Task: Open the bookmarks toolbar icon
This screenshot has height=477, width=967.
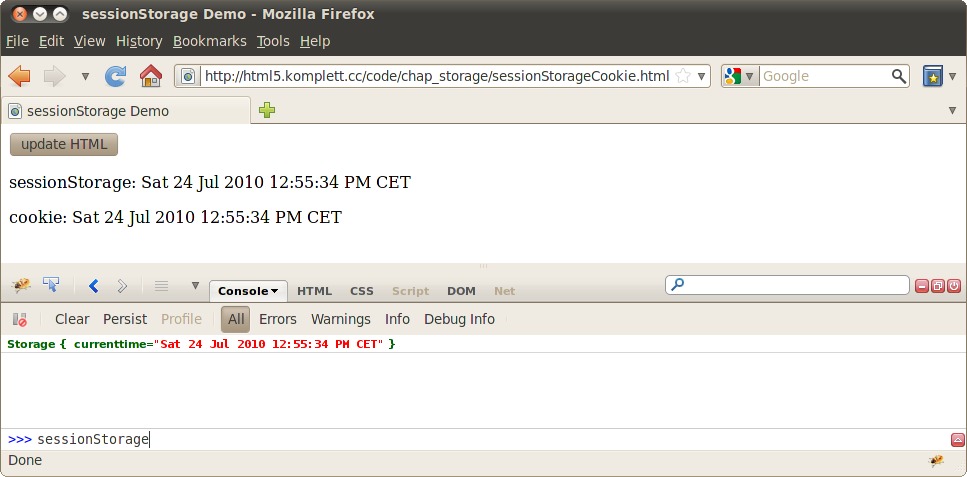Action: [932, 76]
